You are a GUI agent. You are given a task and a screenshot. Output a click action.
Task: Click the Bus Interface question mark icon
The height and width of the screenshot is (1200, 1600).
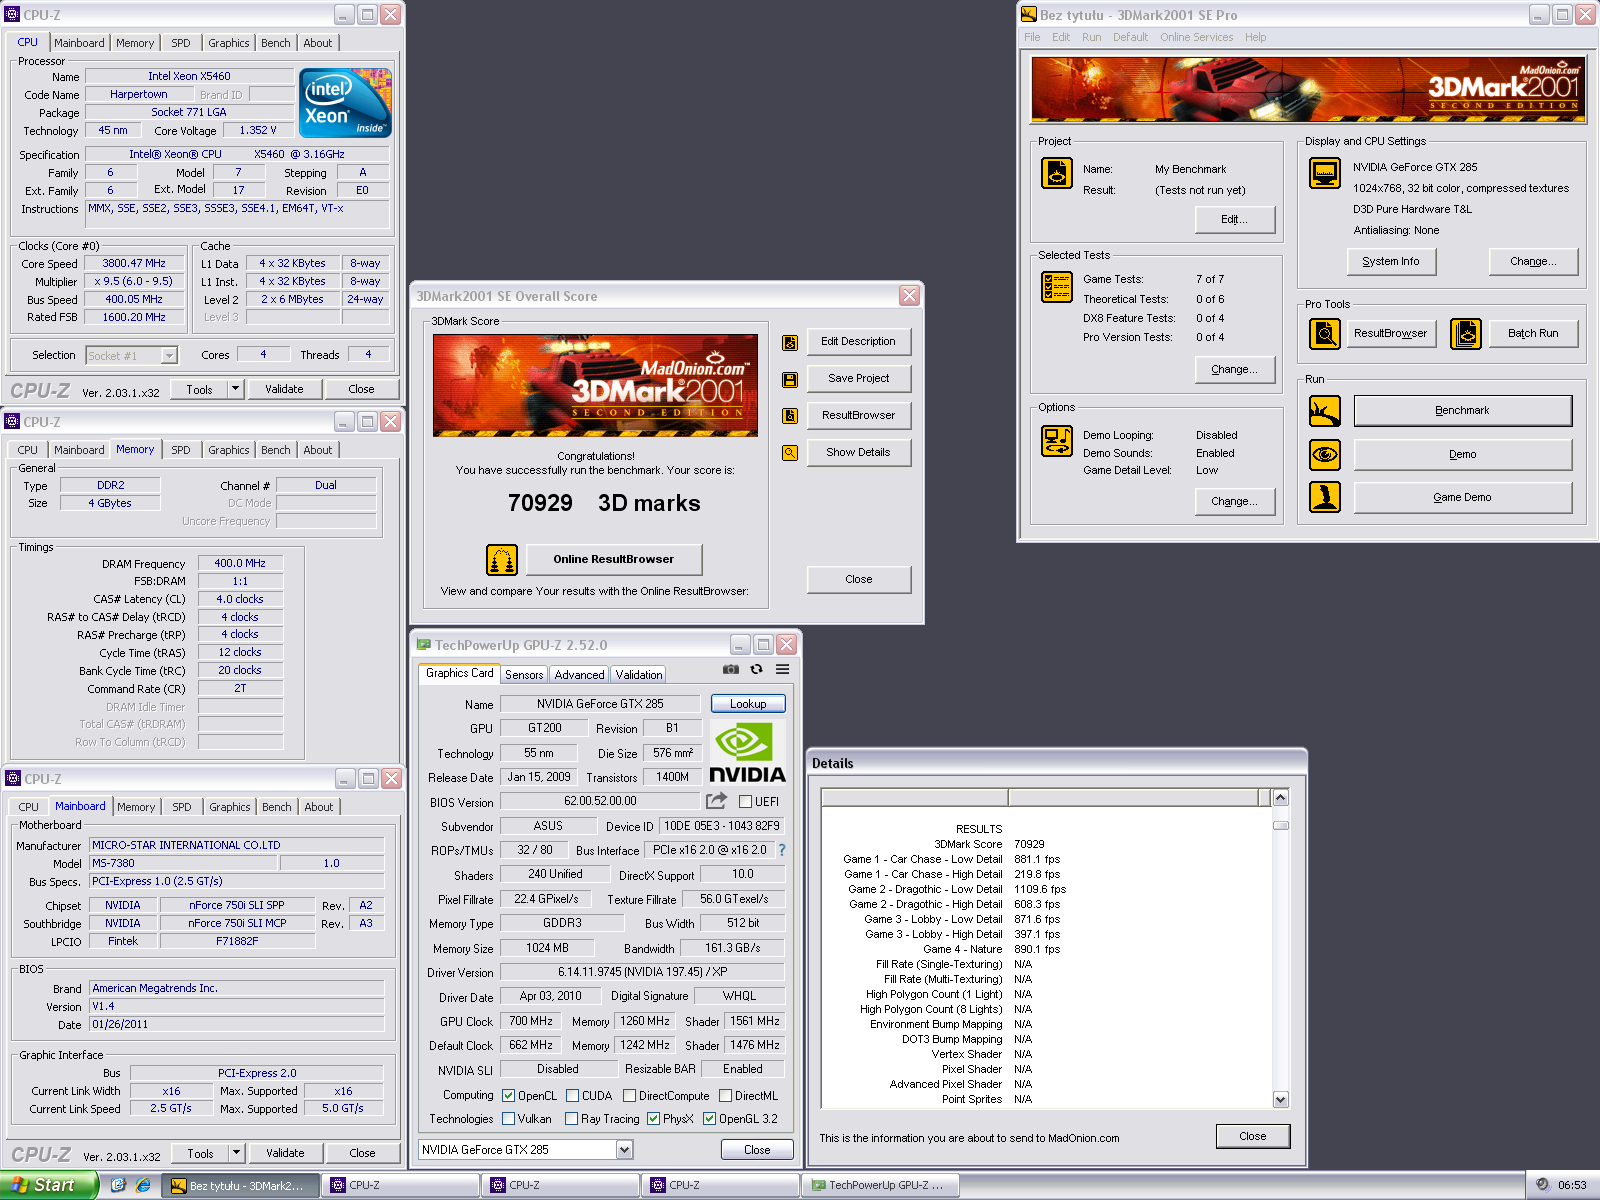tap(782, 850)
